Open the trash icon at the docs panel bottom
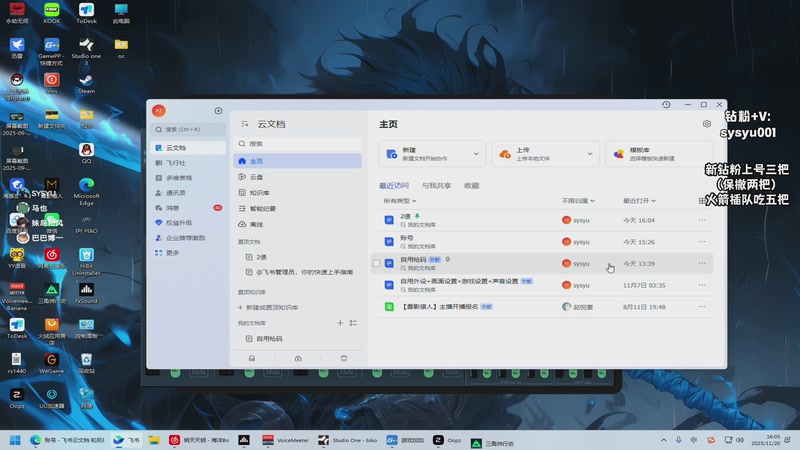 pos(344,358)
